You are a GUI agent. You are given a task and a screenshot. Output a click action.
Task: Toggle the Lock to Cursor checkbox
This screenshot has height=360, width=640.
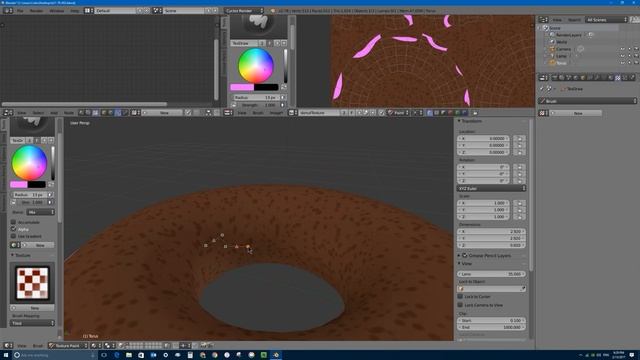(x=460, y=296)
